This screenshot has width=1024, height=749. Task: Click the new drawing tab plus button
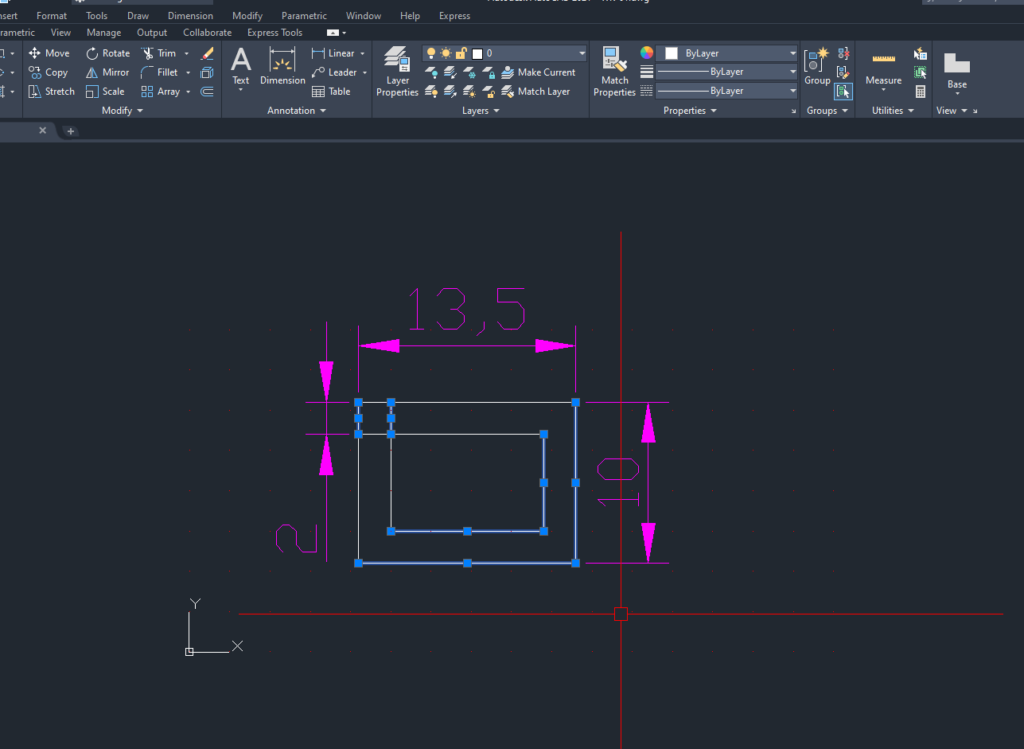coord(70,131)
